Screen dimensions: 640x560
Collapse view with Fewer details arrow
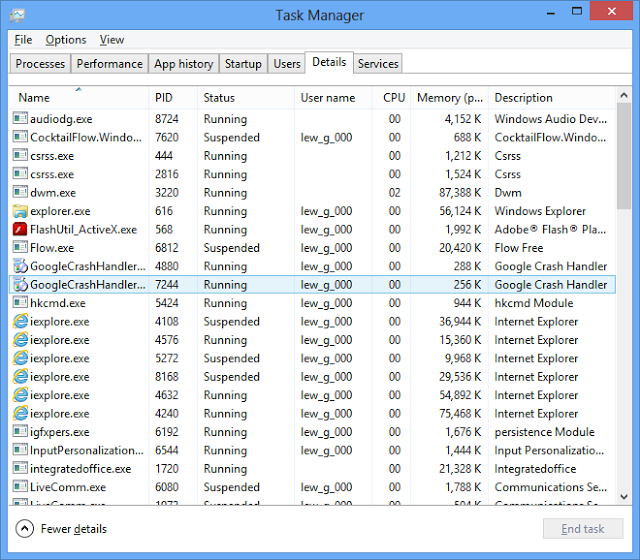[x=24, y=529]
